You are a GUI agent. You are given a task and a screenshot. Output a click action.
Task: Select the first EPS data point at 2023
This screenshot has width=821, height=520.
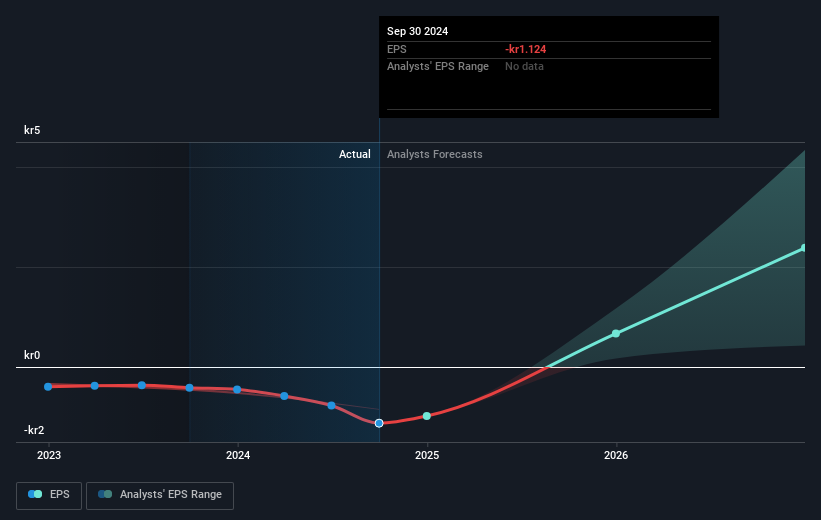click(48, 386)
